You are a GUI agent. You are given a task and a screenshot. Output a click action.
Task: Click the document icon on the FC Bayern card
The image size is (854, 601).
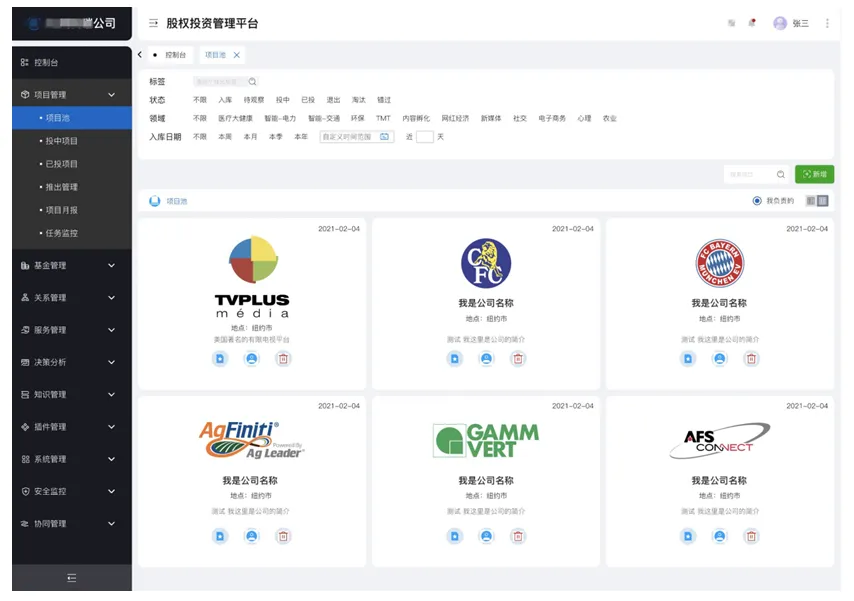(688, 359)
